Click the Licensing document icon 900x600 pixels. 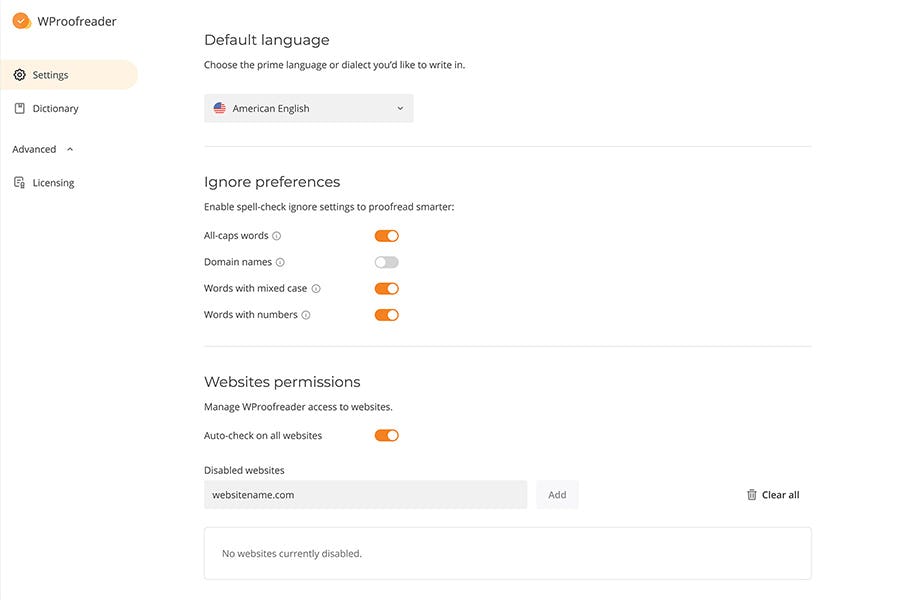pos(20,183)
